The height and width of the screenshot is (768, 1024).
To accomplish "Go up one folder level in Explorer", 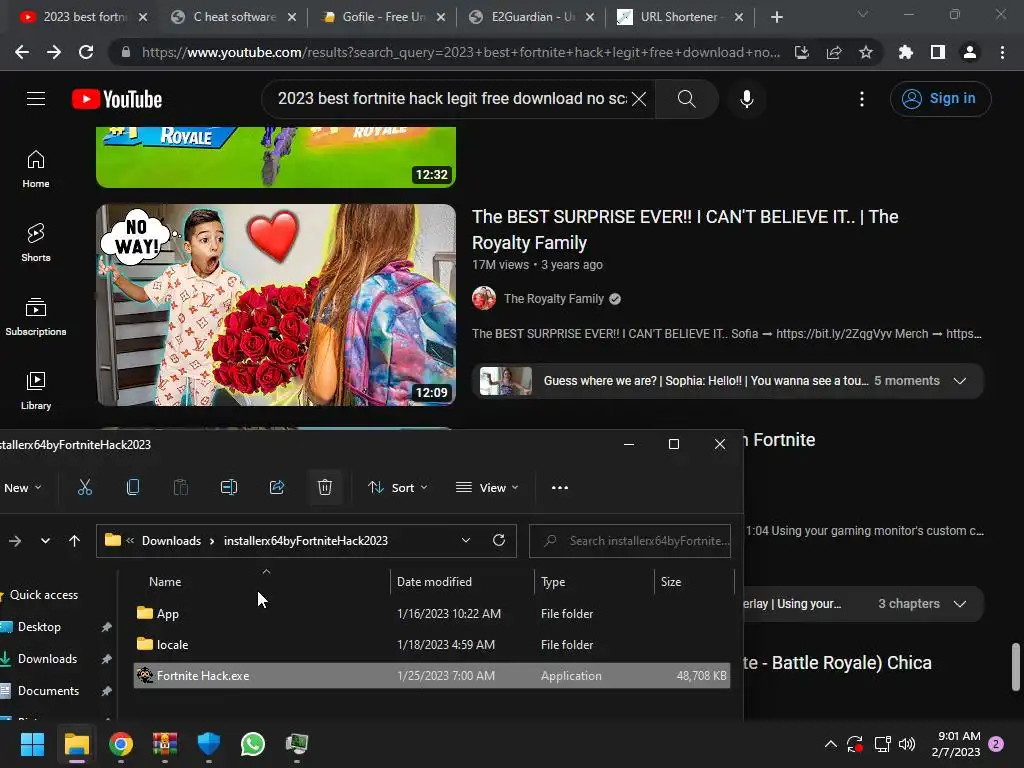I will tap(74, 541).
